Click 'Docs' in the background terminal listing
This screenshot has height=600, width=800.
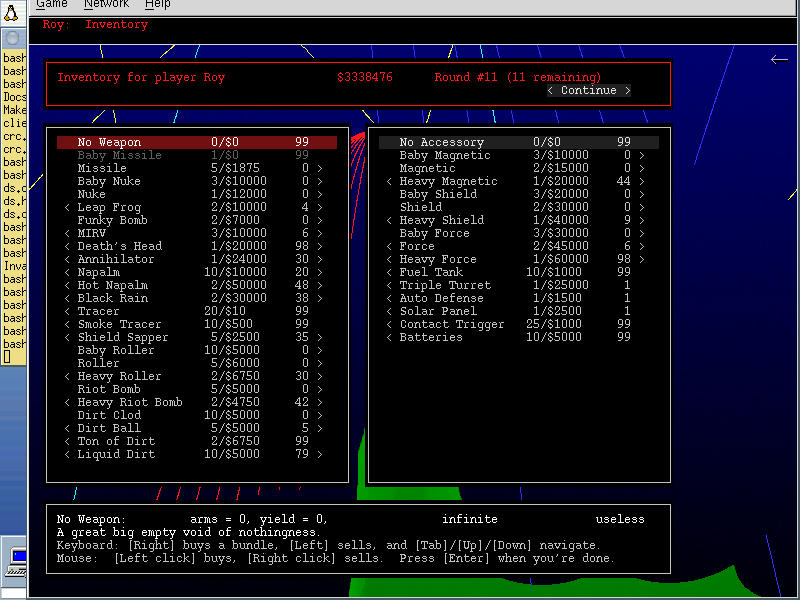14,97
